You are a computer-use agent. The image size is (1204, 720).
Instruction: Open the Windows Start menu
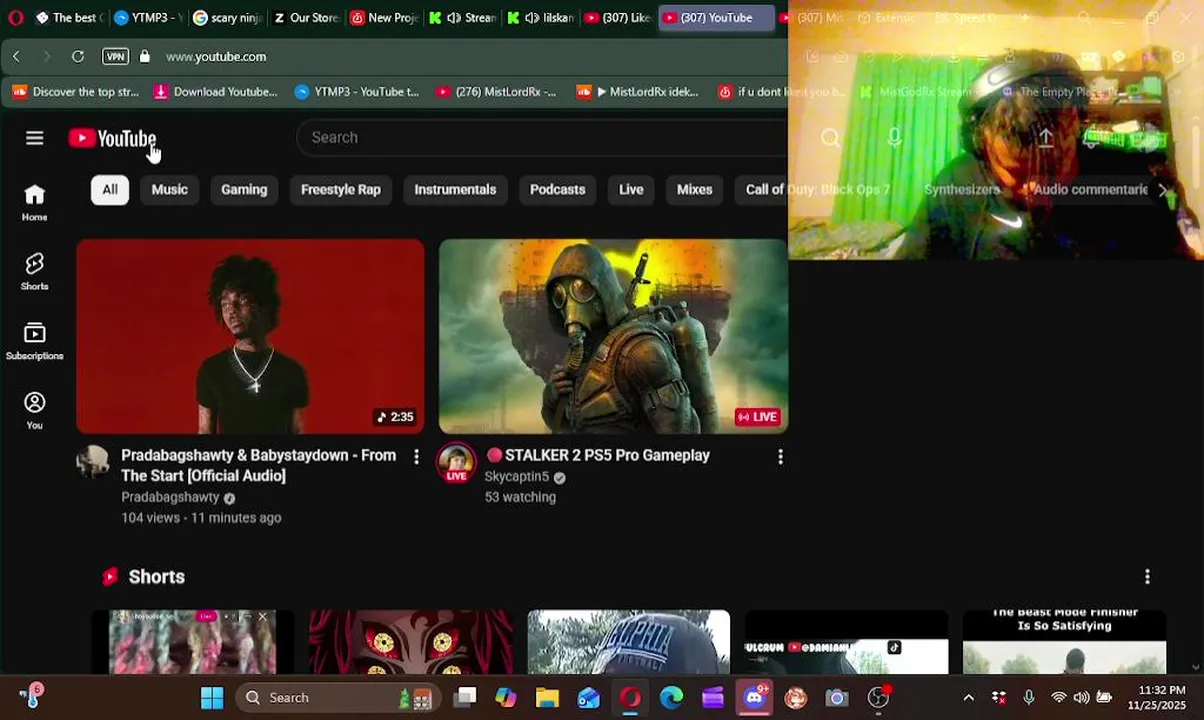click(x=212, y=698)
